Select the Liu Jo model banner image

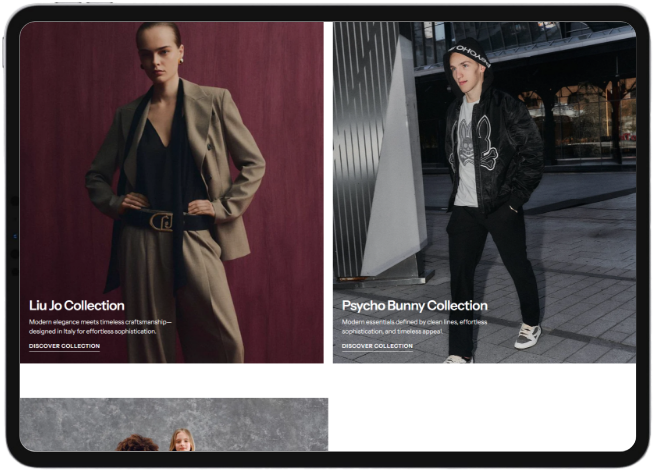pos(171,150)
